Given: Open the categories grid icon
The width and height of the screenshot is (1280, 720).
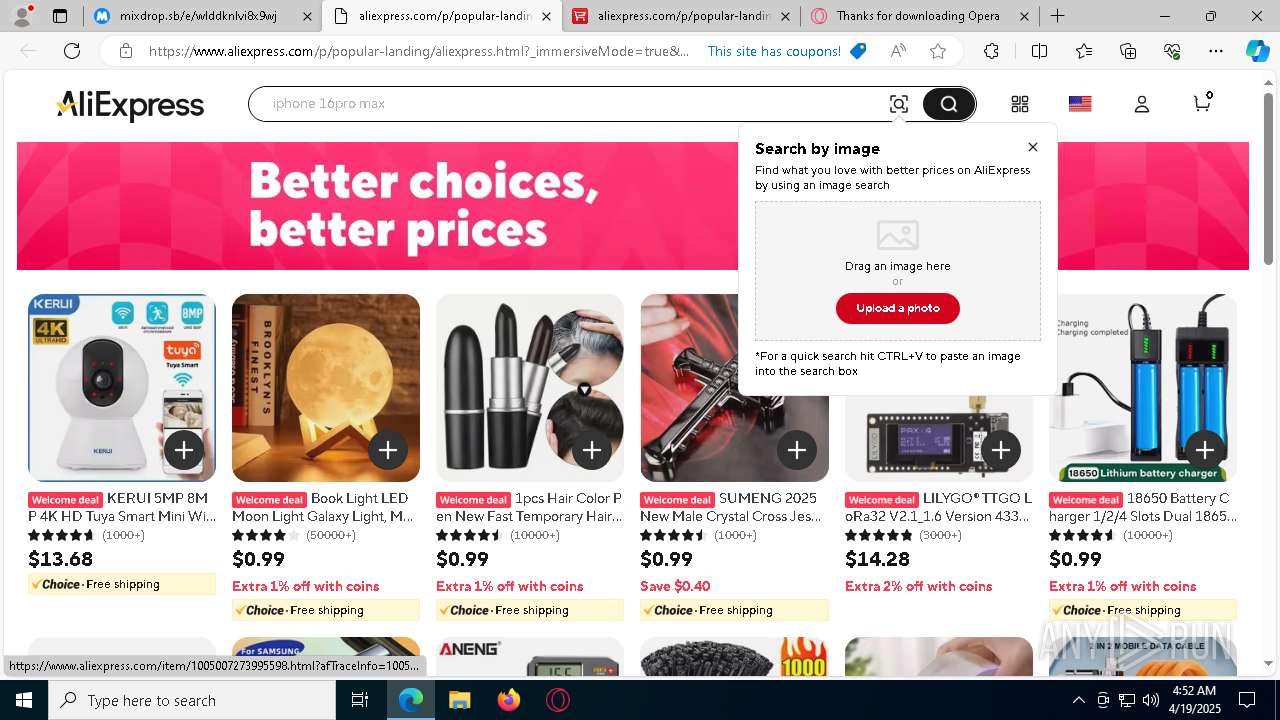Looking at the screenshot, I should coord(1020,104).
